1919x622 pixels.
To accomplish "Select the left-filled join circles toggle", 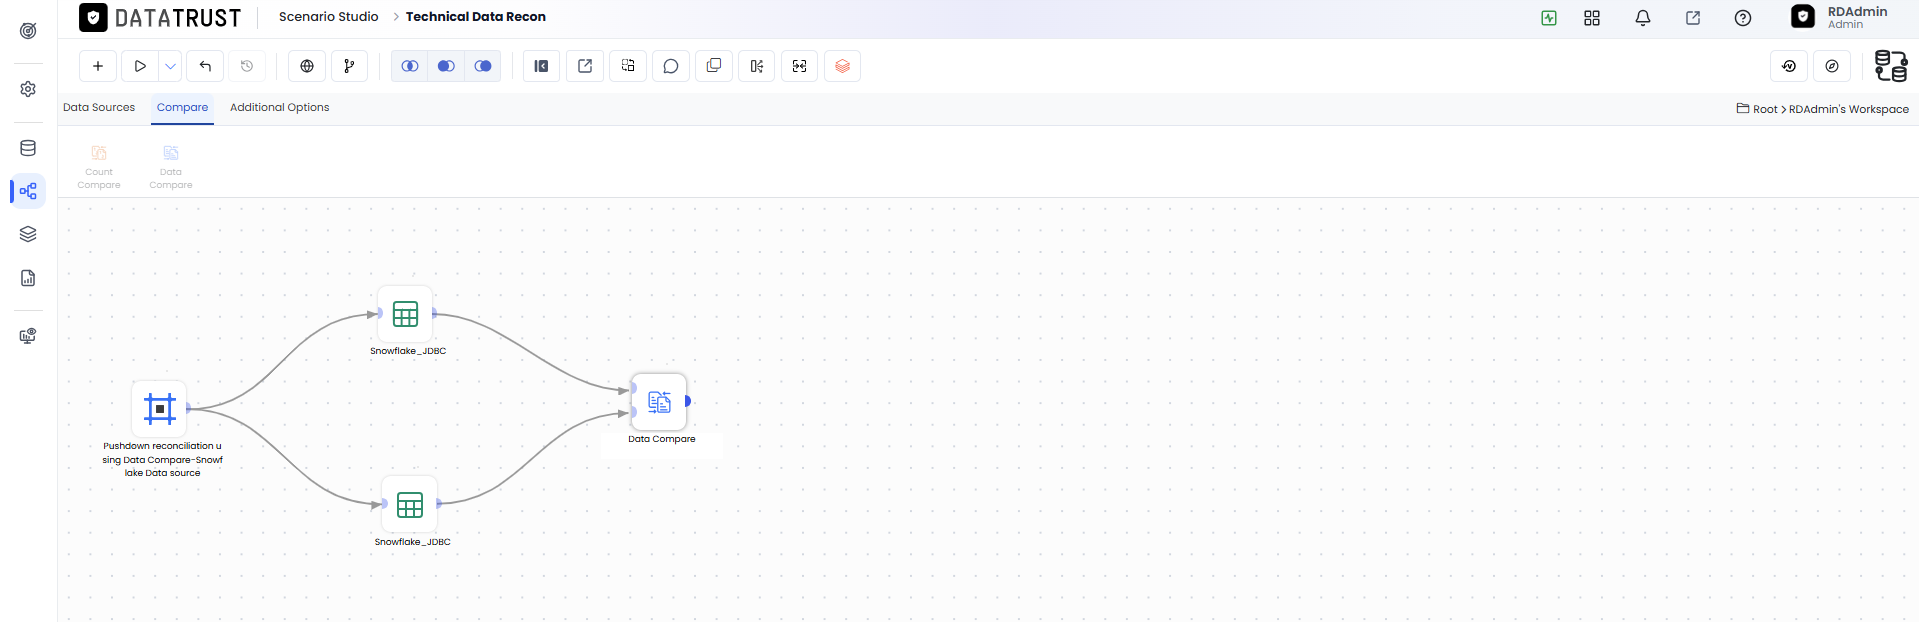I will 446,66.
